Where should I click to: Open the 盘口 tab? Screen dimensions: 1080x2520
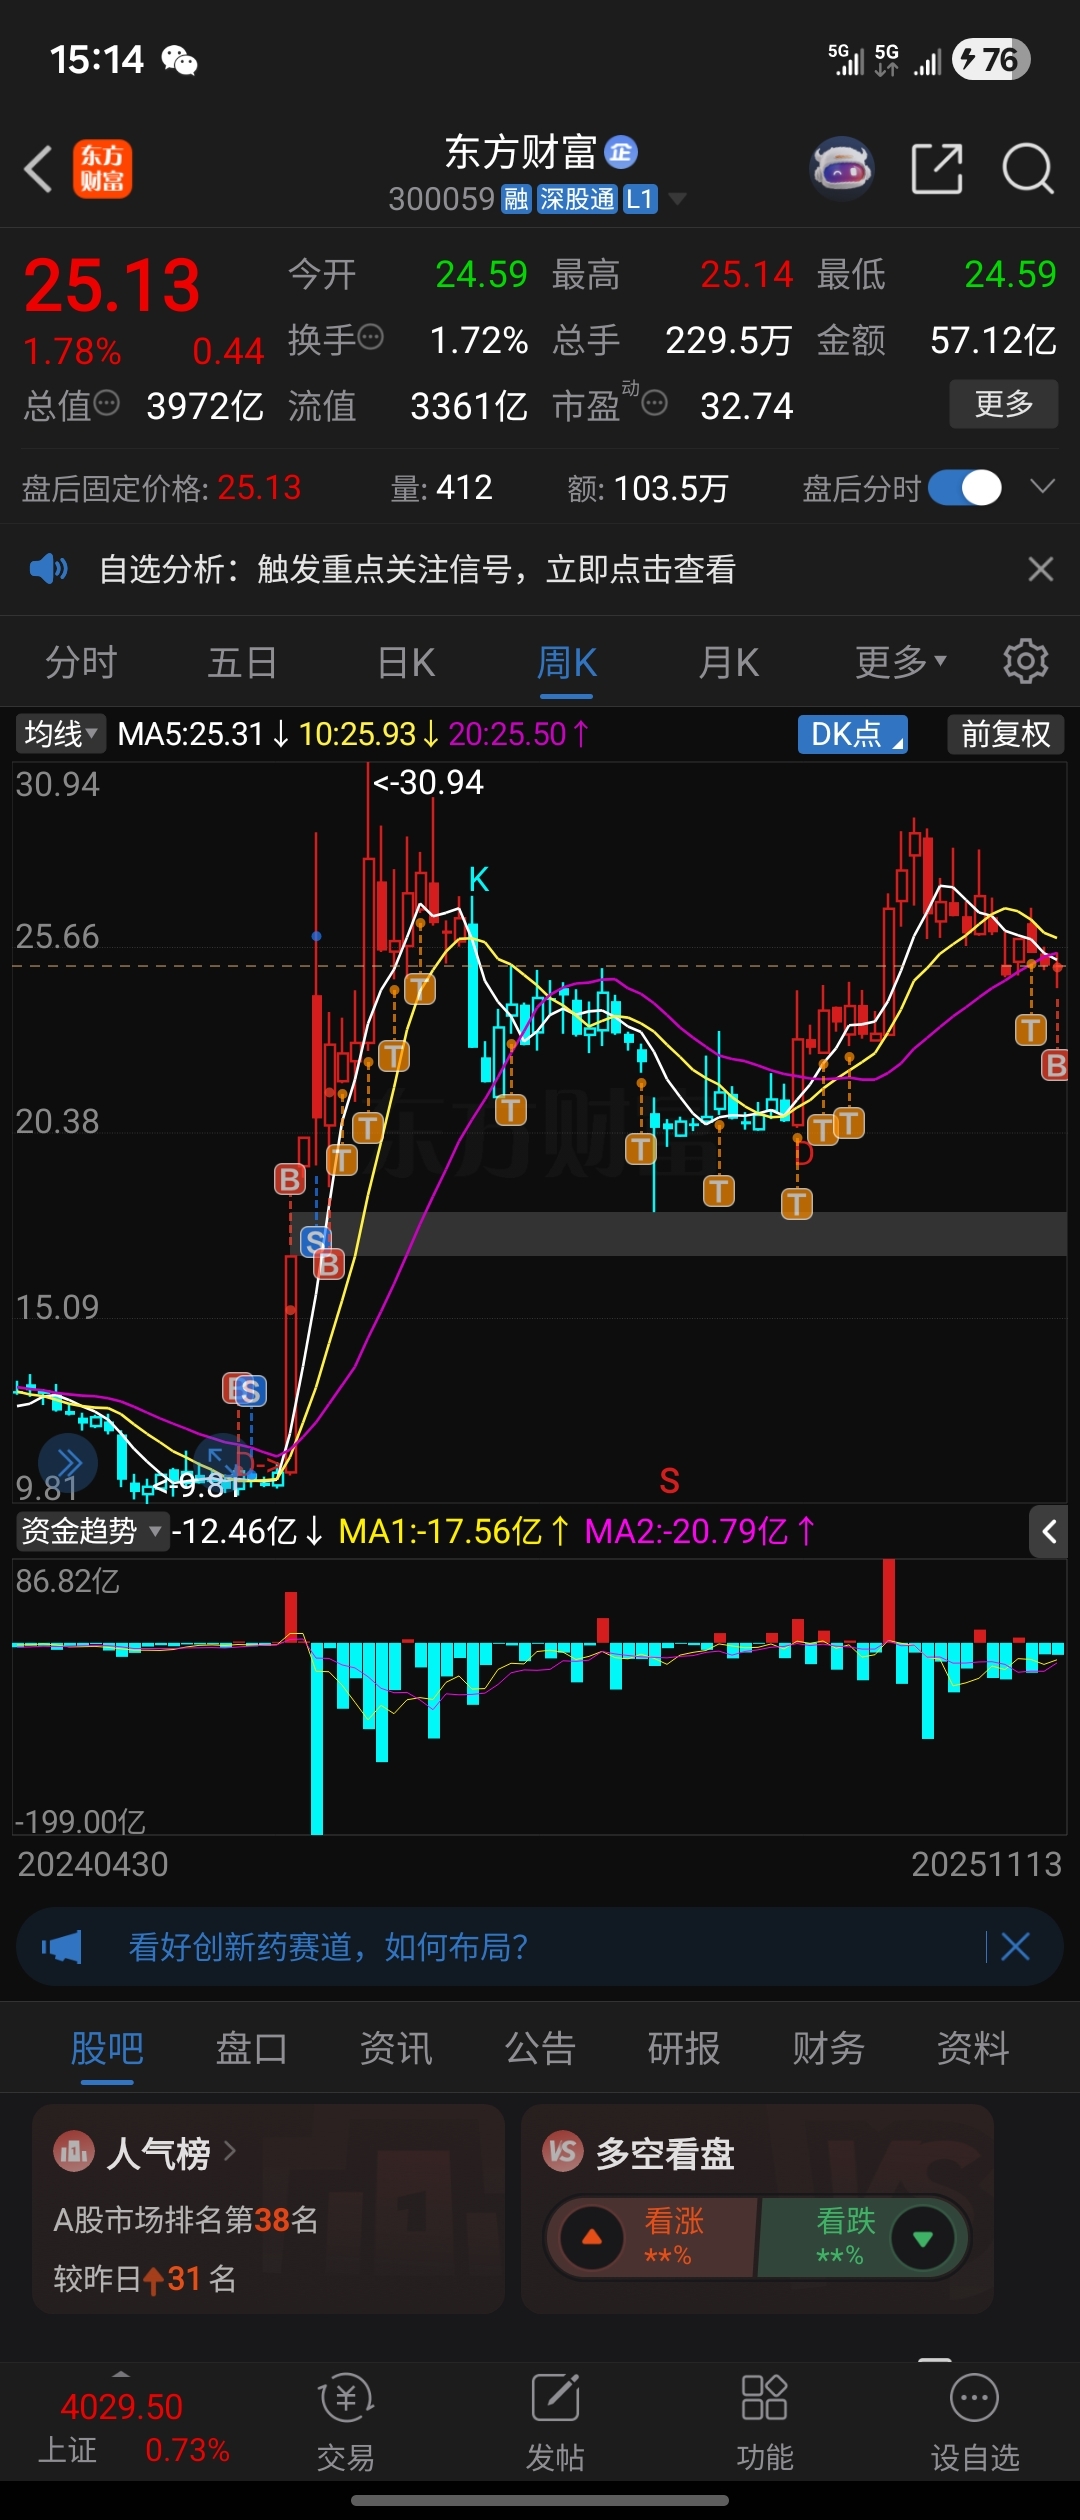point(251,2049)
